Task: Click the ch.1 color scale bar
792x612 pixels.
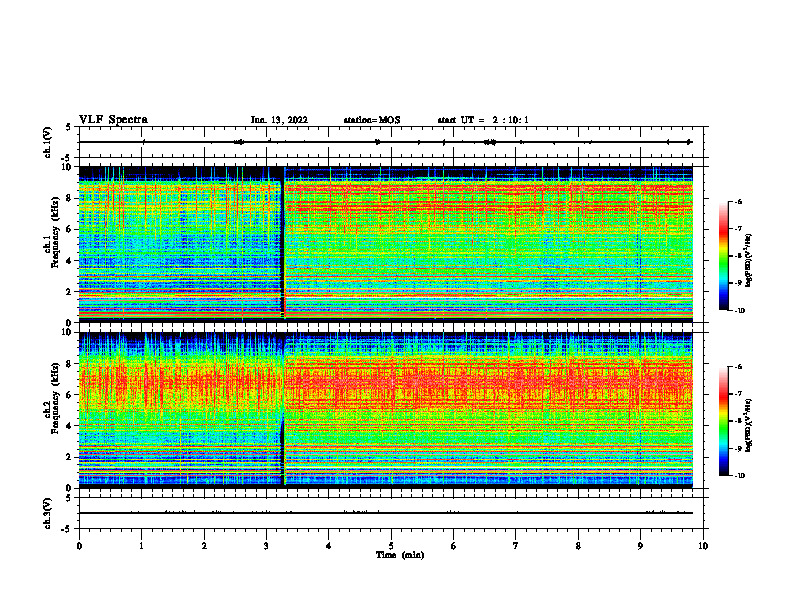Action: pyautogui.click(x=723, y=256)
